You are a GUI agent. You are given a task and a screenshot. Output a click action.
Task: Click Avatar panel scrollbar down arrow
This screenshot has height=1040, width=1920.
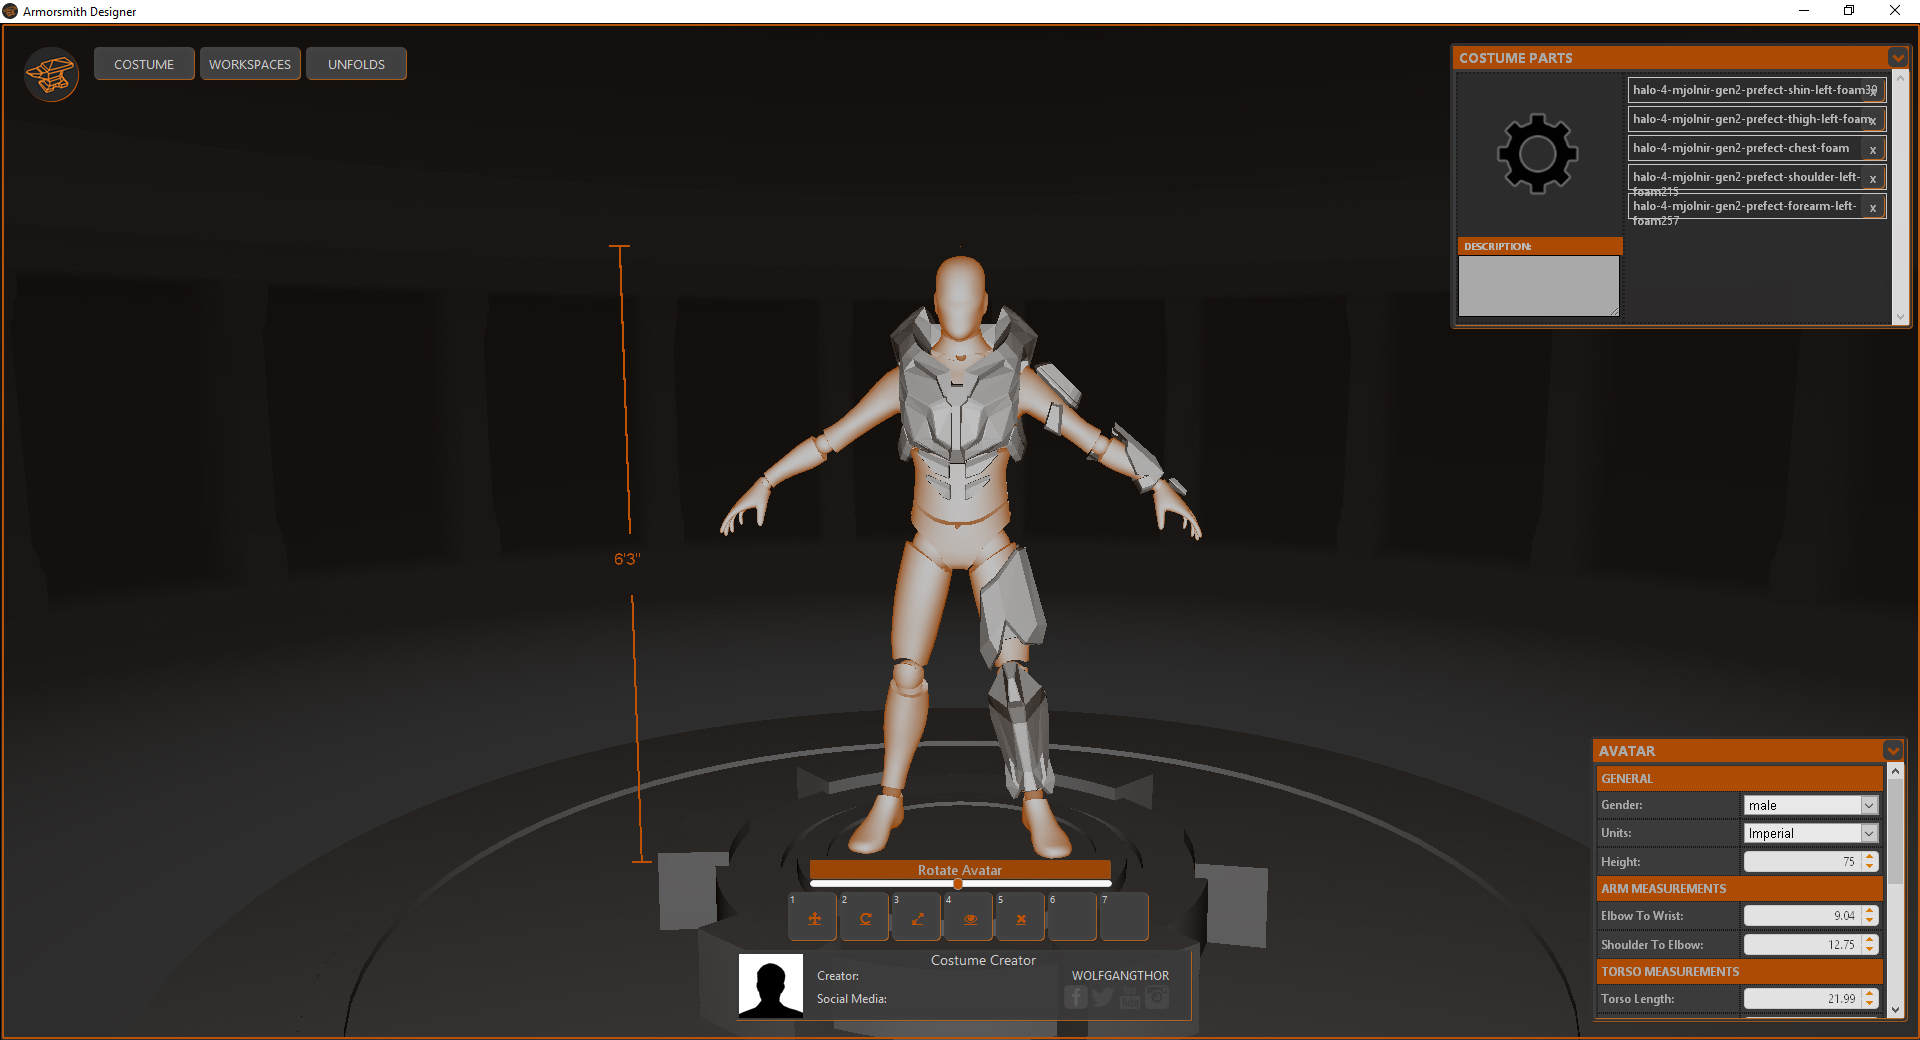1895,1010
